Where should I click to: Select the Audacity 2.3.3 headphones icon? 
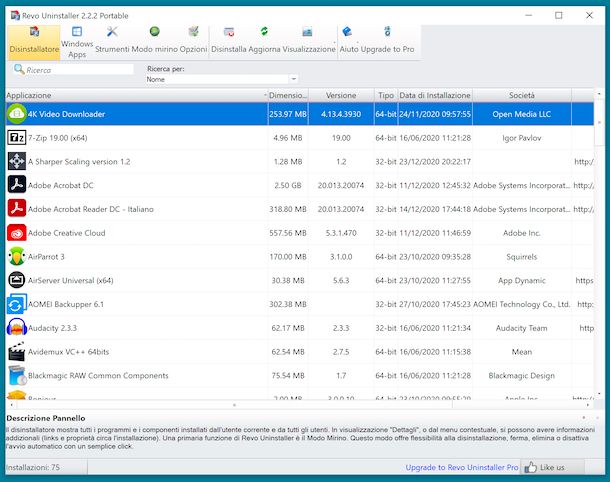coord(16,328)
